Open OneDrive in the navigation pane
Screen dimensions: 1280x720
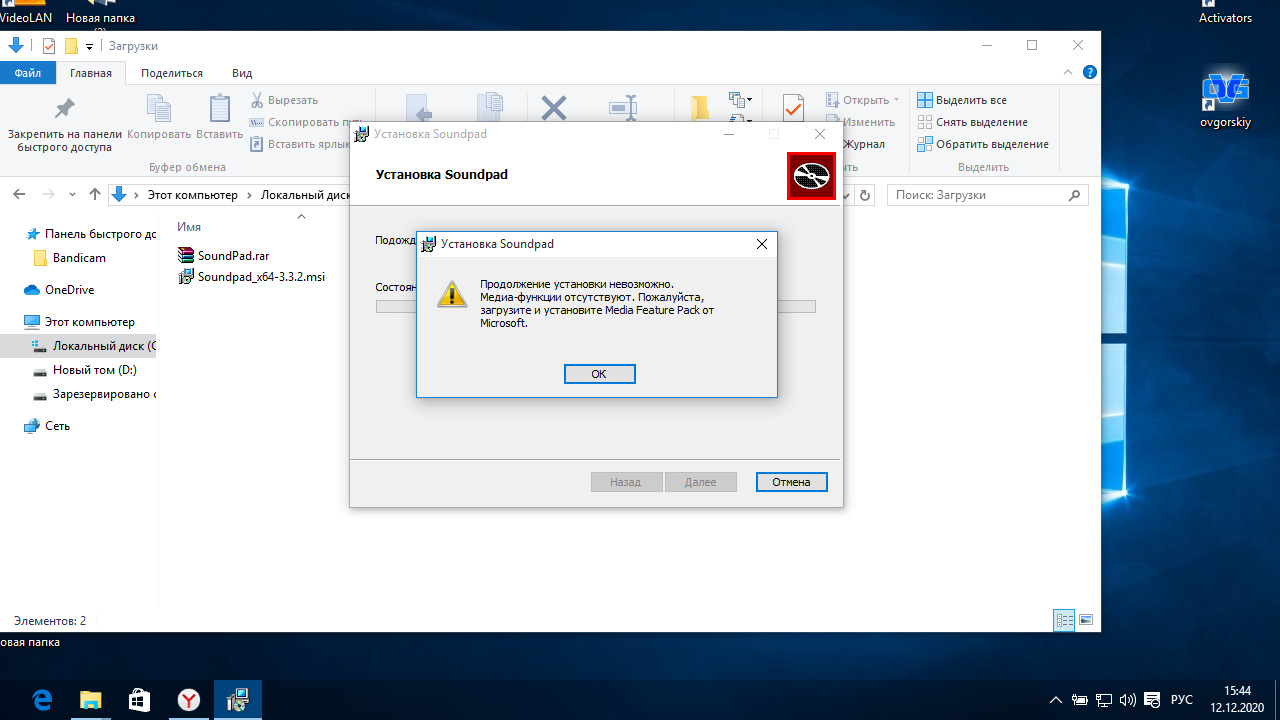pos(59,290)
